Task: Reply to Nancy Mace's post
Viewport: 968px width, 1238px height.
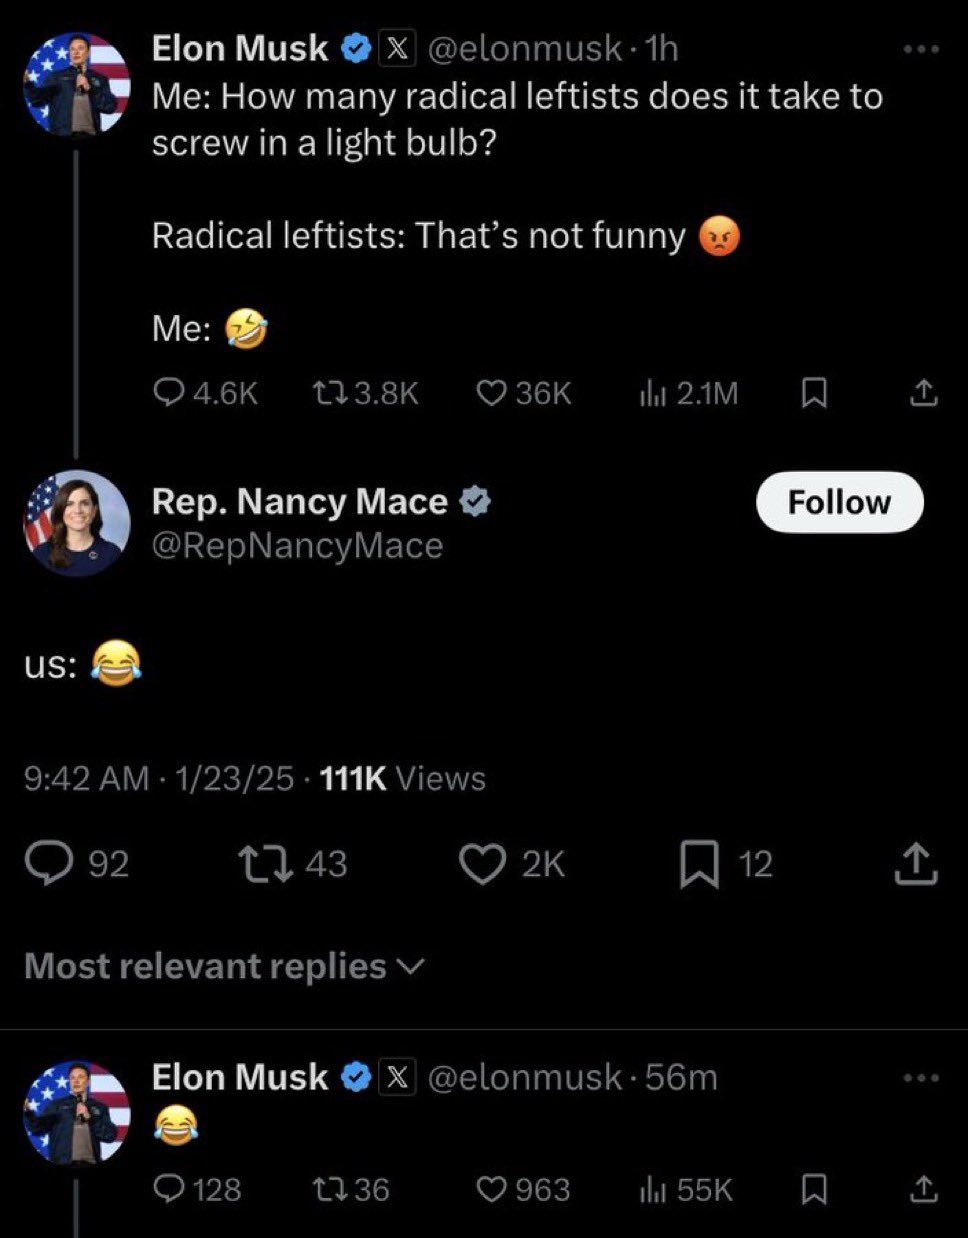Action: coord(45,864)
